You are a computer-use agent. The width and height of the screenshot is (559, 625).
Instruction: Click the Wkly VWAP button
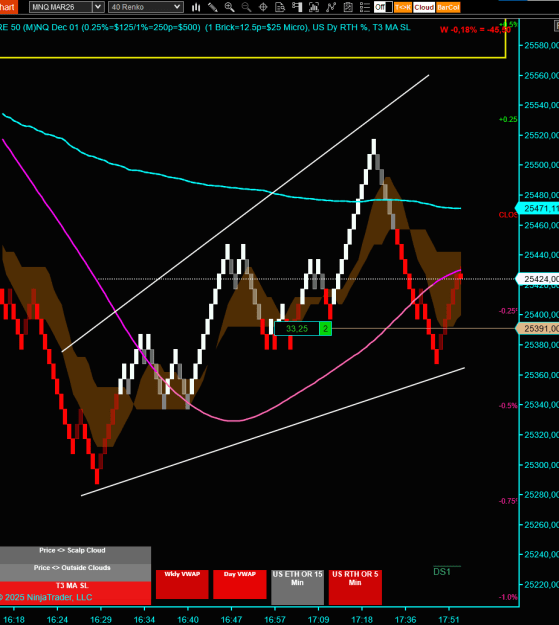(x=182, y=584)
